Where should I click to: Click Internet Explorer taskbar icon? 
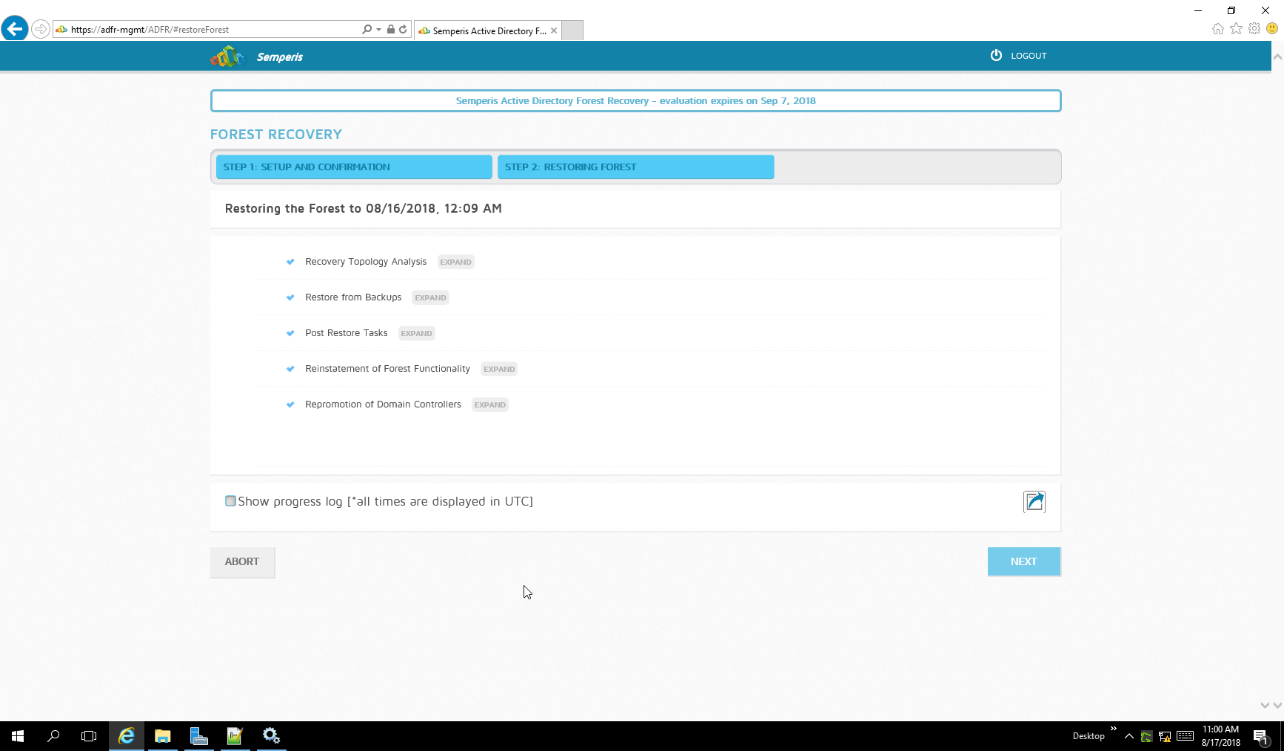tap(126, 736)
